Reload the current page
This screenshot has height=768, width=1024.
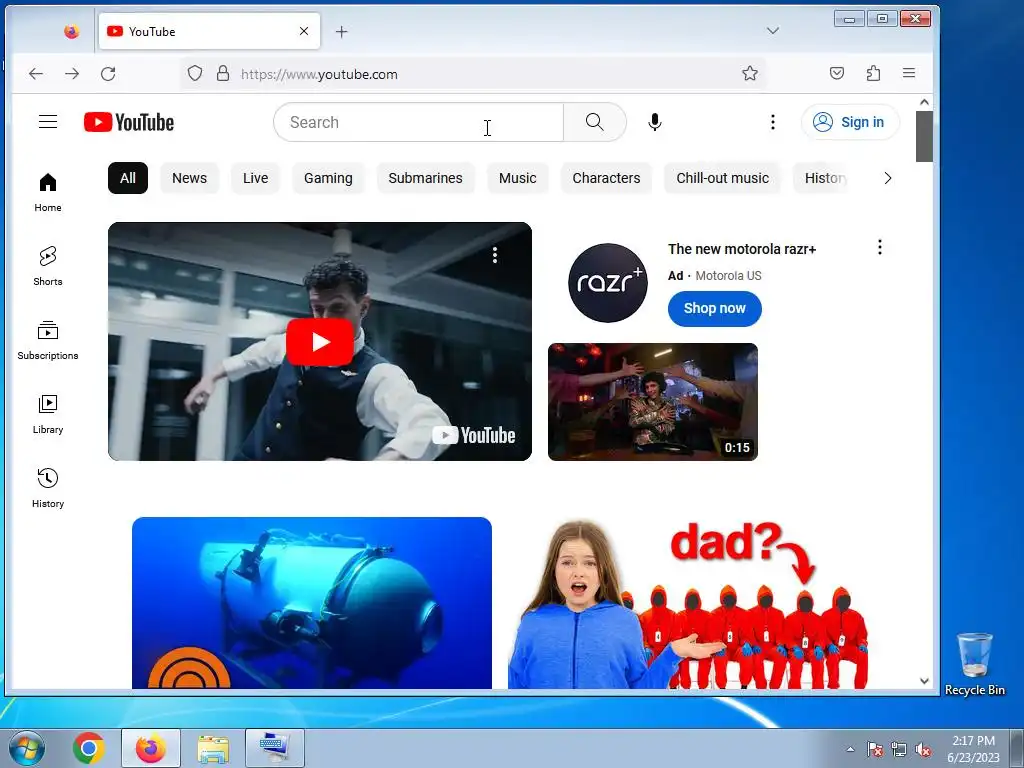108,74
